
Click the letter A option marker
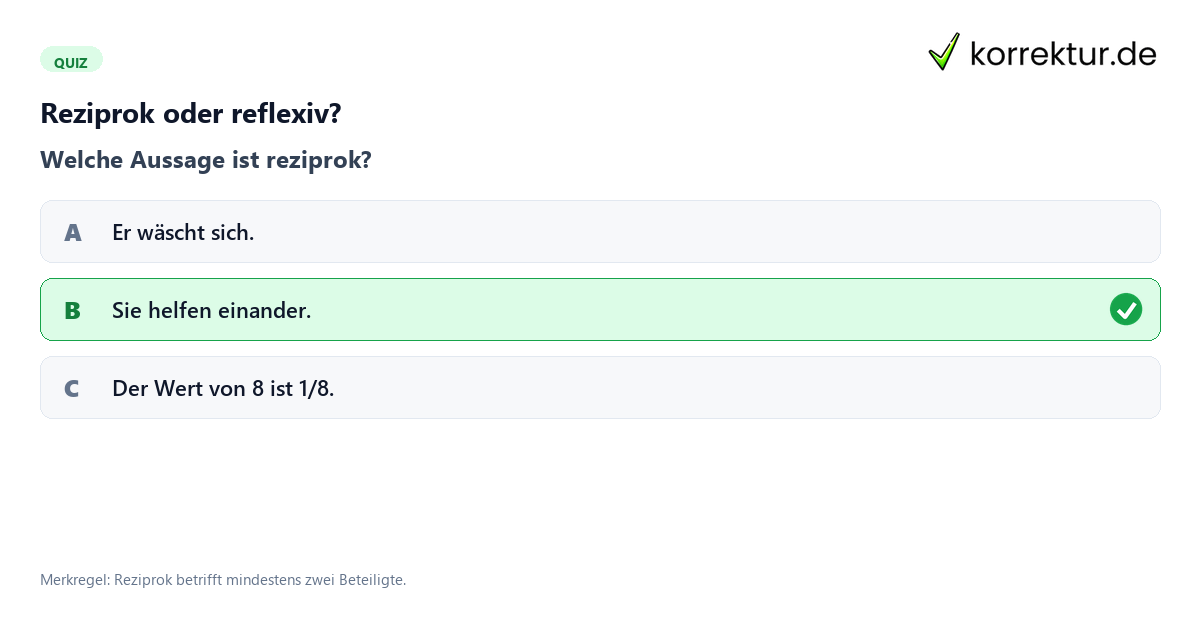click(72, 233)
